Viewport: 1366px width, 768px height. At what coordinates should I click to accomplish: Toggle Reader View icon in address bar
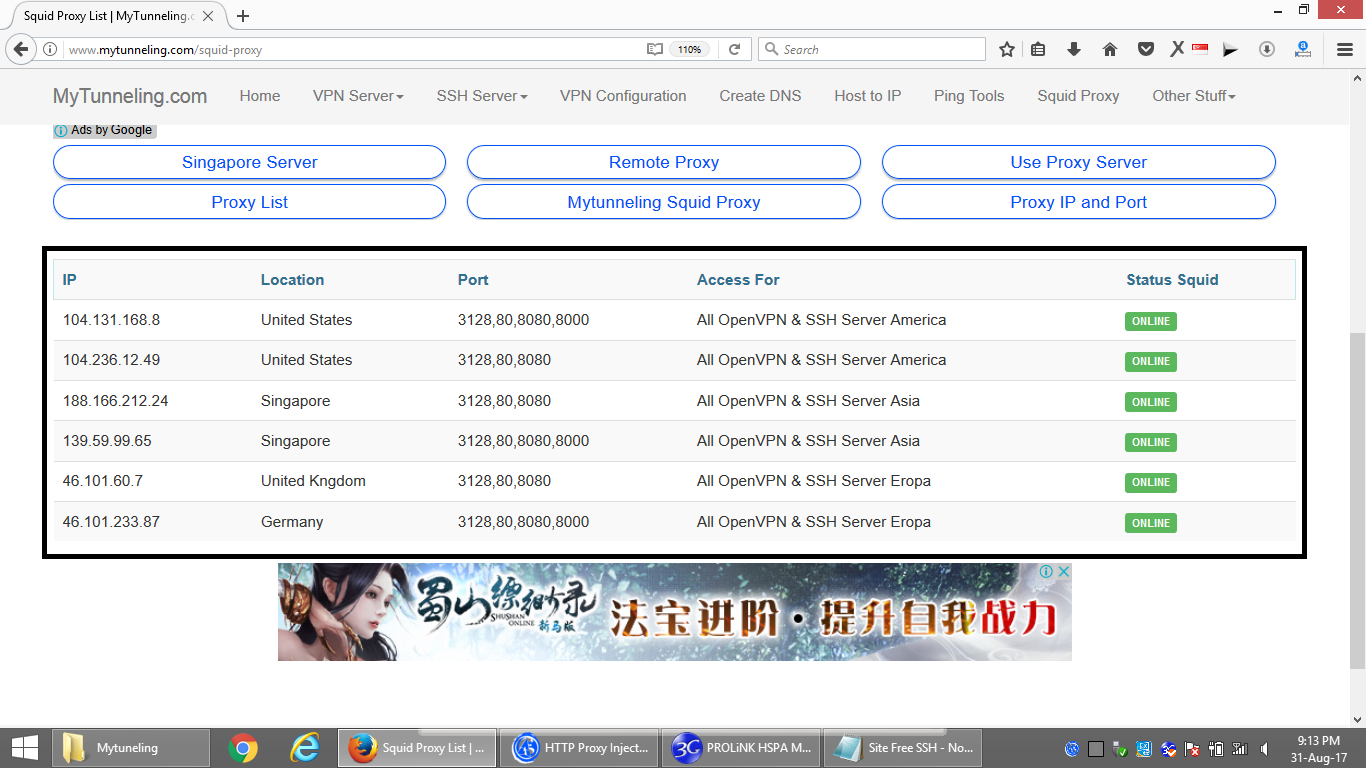pos(654,49)
